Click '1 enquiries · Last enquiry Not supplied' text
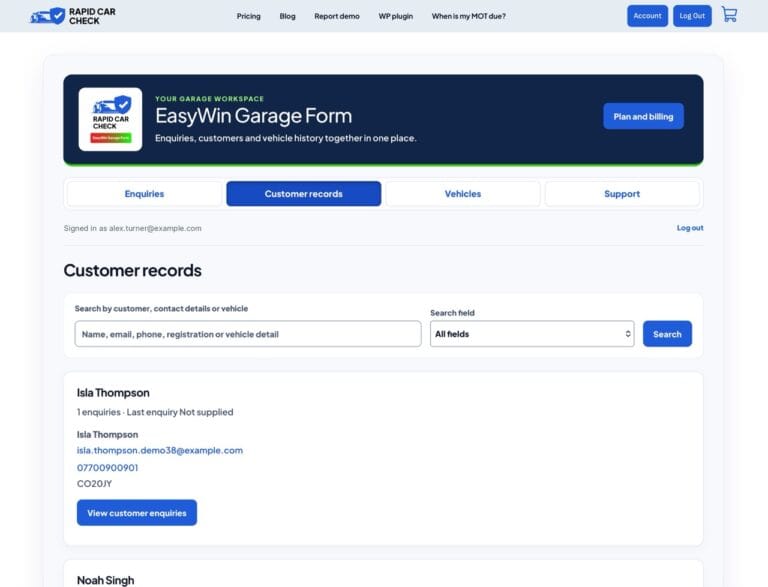This screenshot has width=768, height=587. click(x=155, y=412)
